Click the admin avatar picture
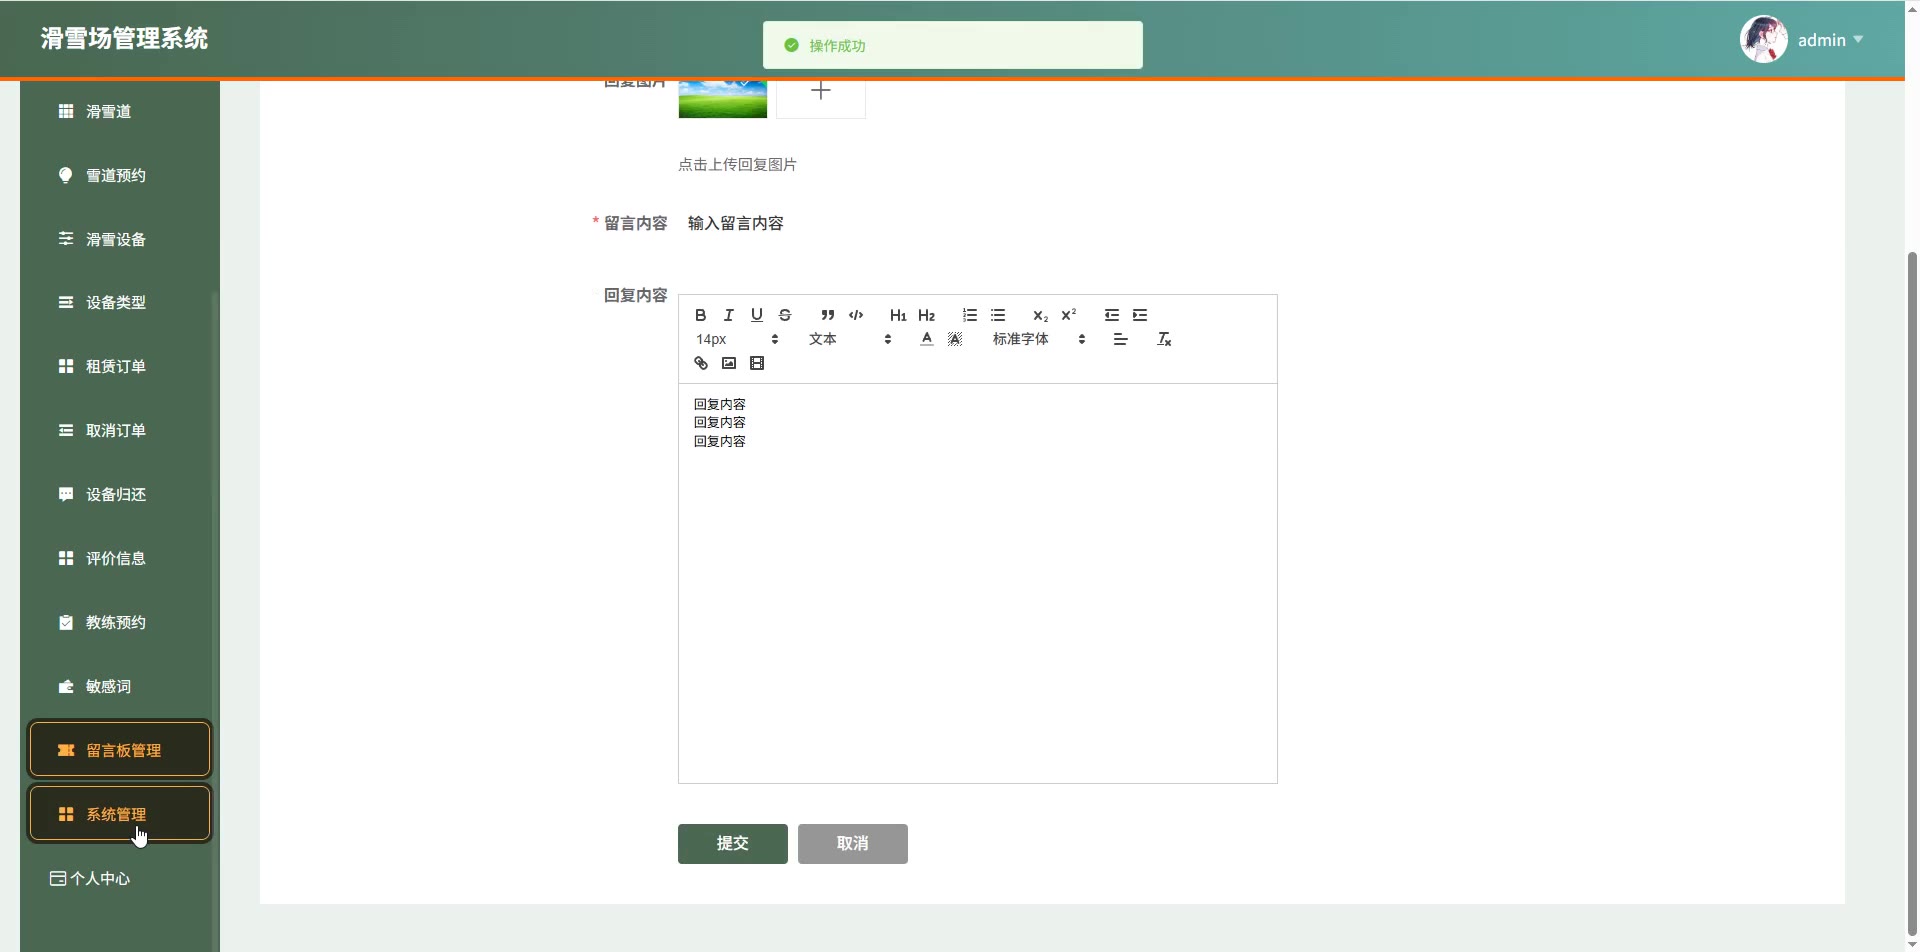 pyautogui.click(x=1764, y=40)
